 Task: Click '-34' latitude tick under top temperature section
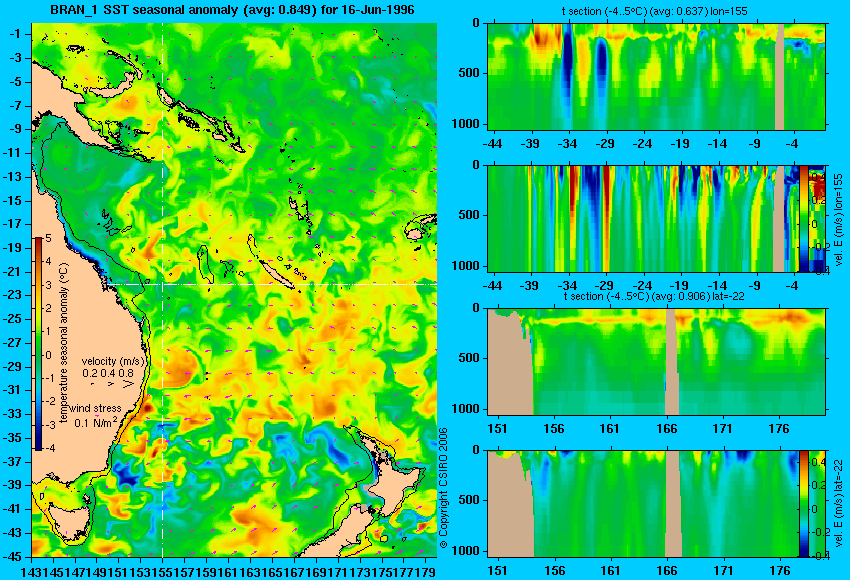pos(567,144)
